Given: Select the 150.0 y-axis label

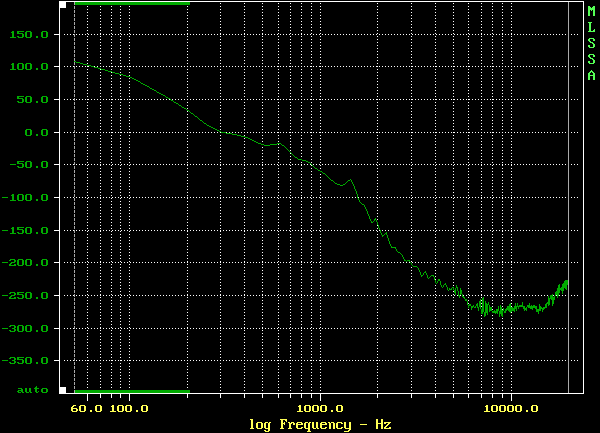Looking at the screenshot, I should pos(30,34).
